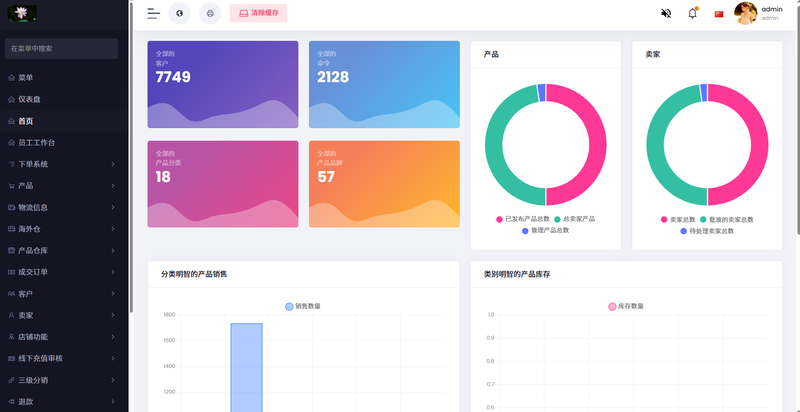This screenshot has width=800, height=412.
Task: Click the user icon beside 卖家
Action: [11, 315]
